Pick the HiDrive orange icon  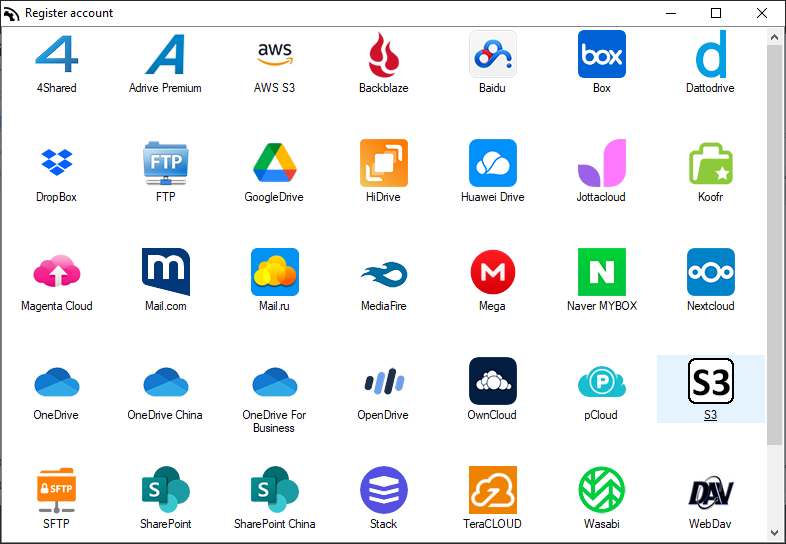tap(383, 163)
